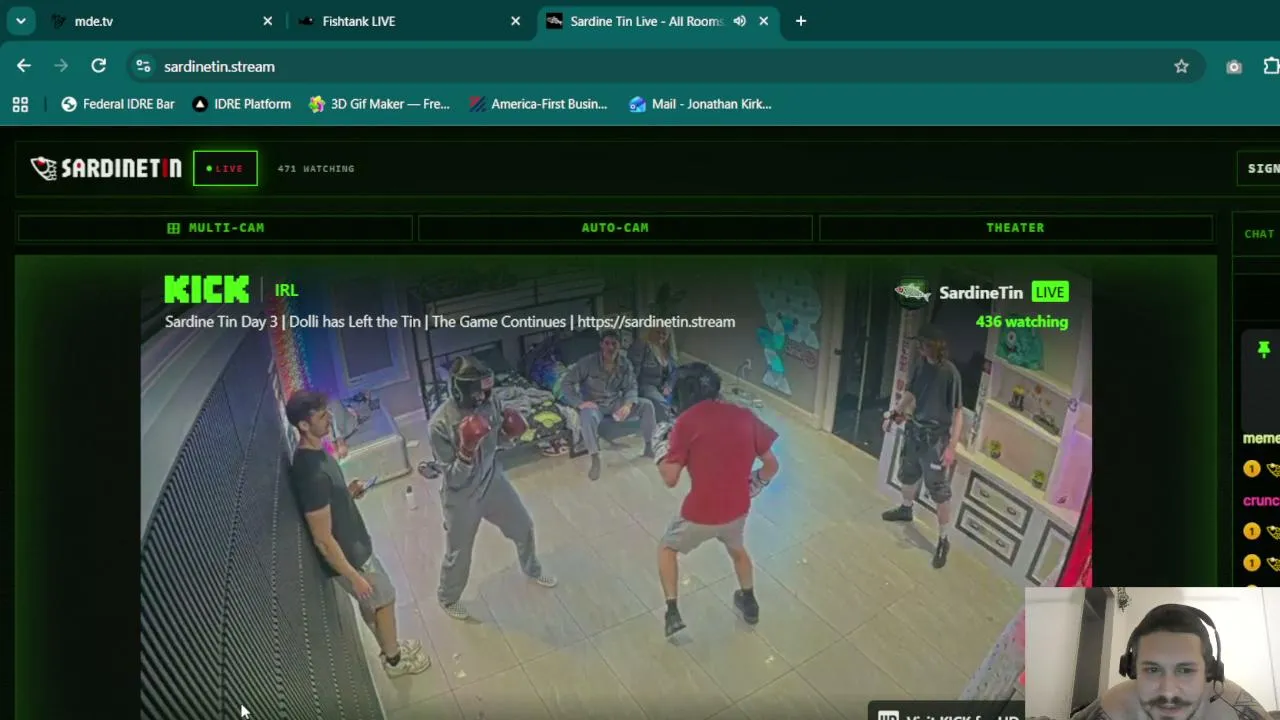Click the SardineTin site logo
The width and height of the screenshot is (1280, 720).
tap(106, 168)
